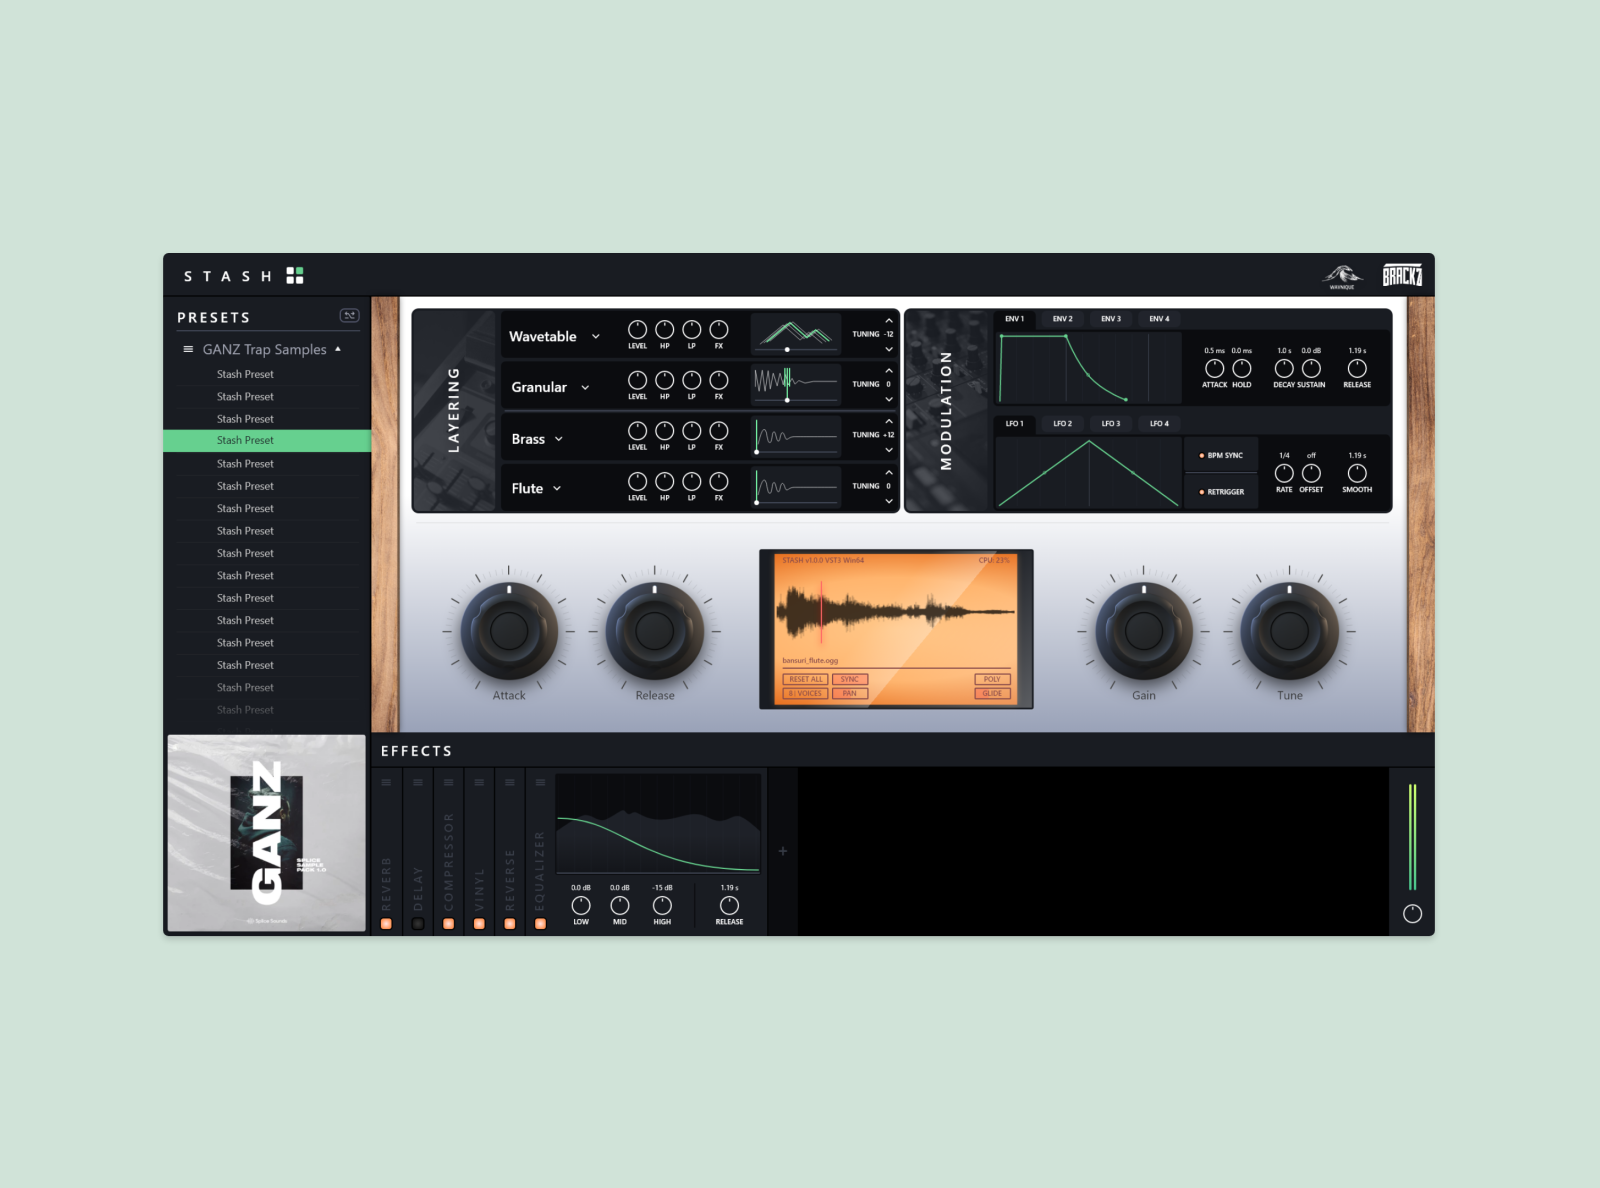Click the GLIDE button on the display
The width and height of the screenshot is (1600, 1188).
coord(992,693)
